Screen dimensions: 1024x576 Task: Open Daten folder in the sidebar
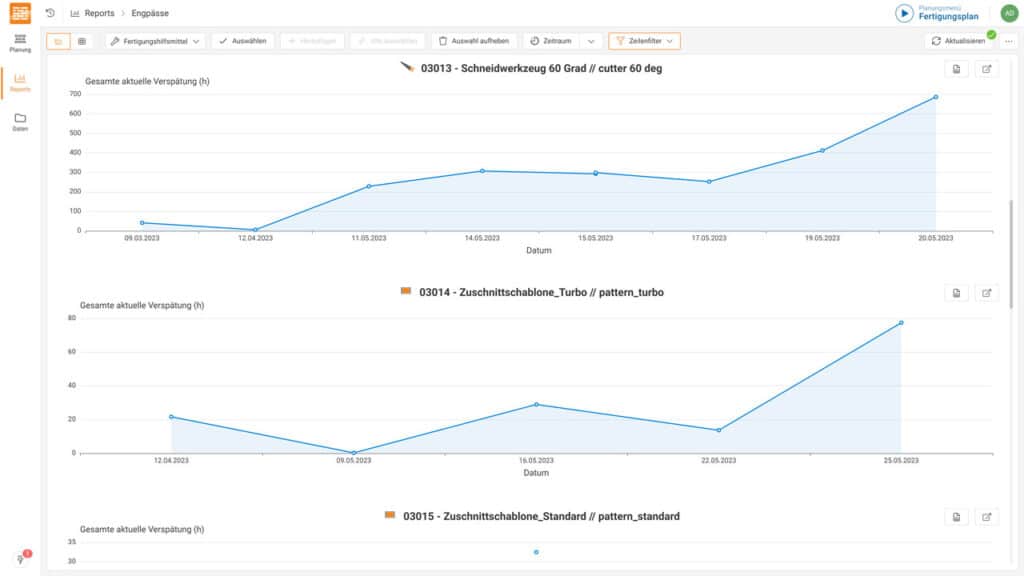tap(20, 122)
